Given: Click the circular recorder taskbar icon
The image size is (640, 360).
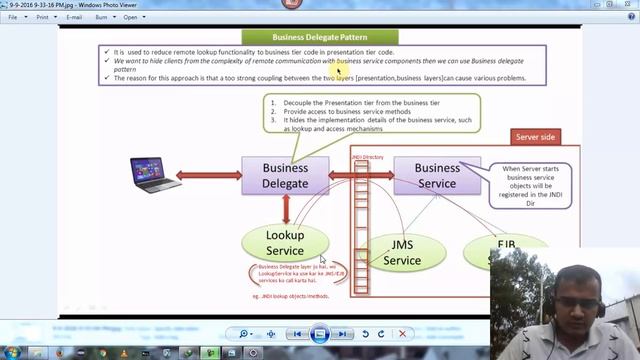Looking at the screenshot, I should [253, 353].
